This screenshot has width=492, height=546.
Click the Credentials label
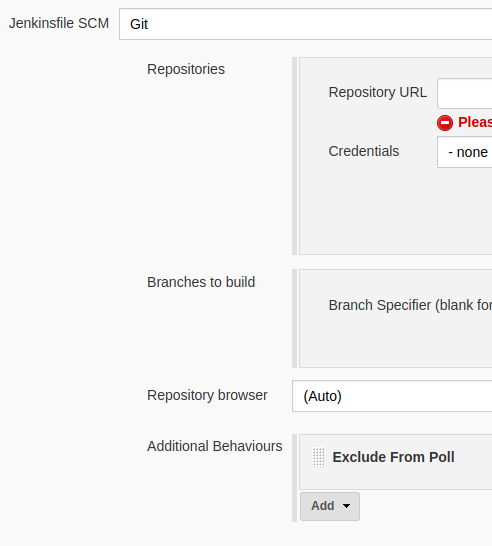click(364, 151)
